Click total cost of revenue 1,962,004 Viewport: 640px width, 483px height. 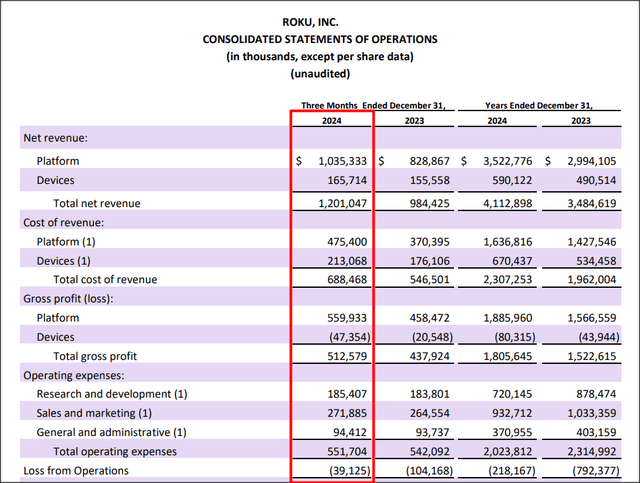(591, 280)
